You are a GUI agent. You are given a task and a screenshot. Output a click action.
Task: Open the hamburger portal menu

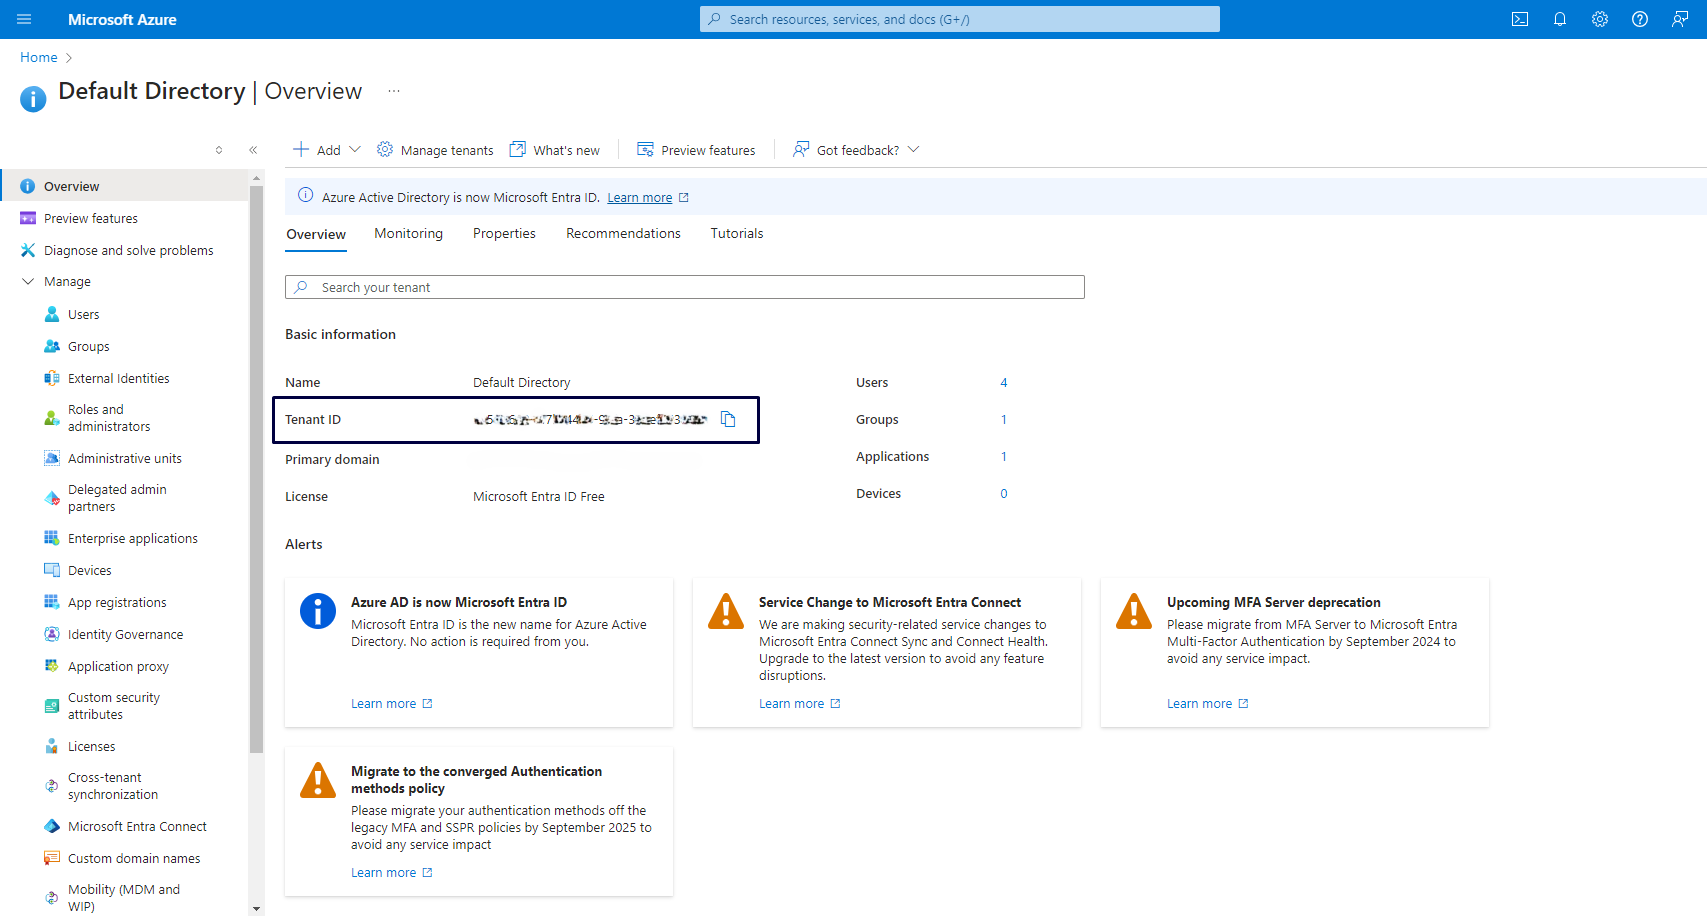tap(24, 19)
